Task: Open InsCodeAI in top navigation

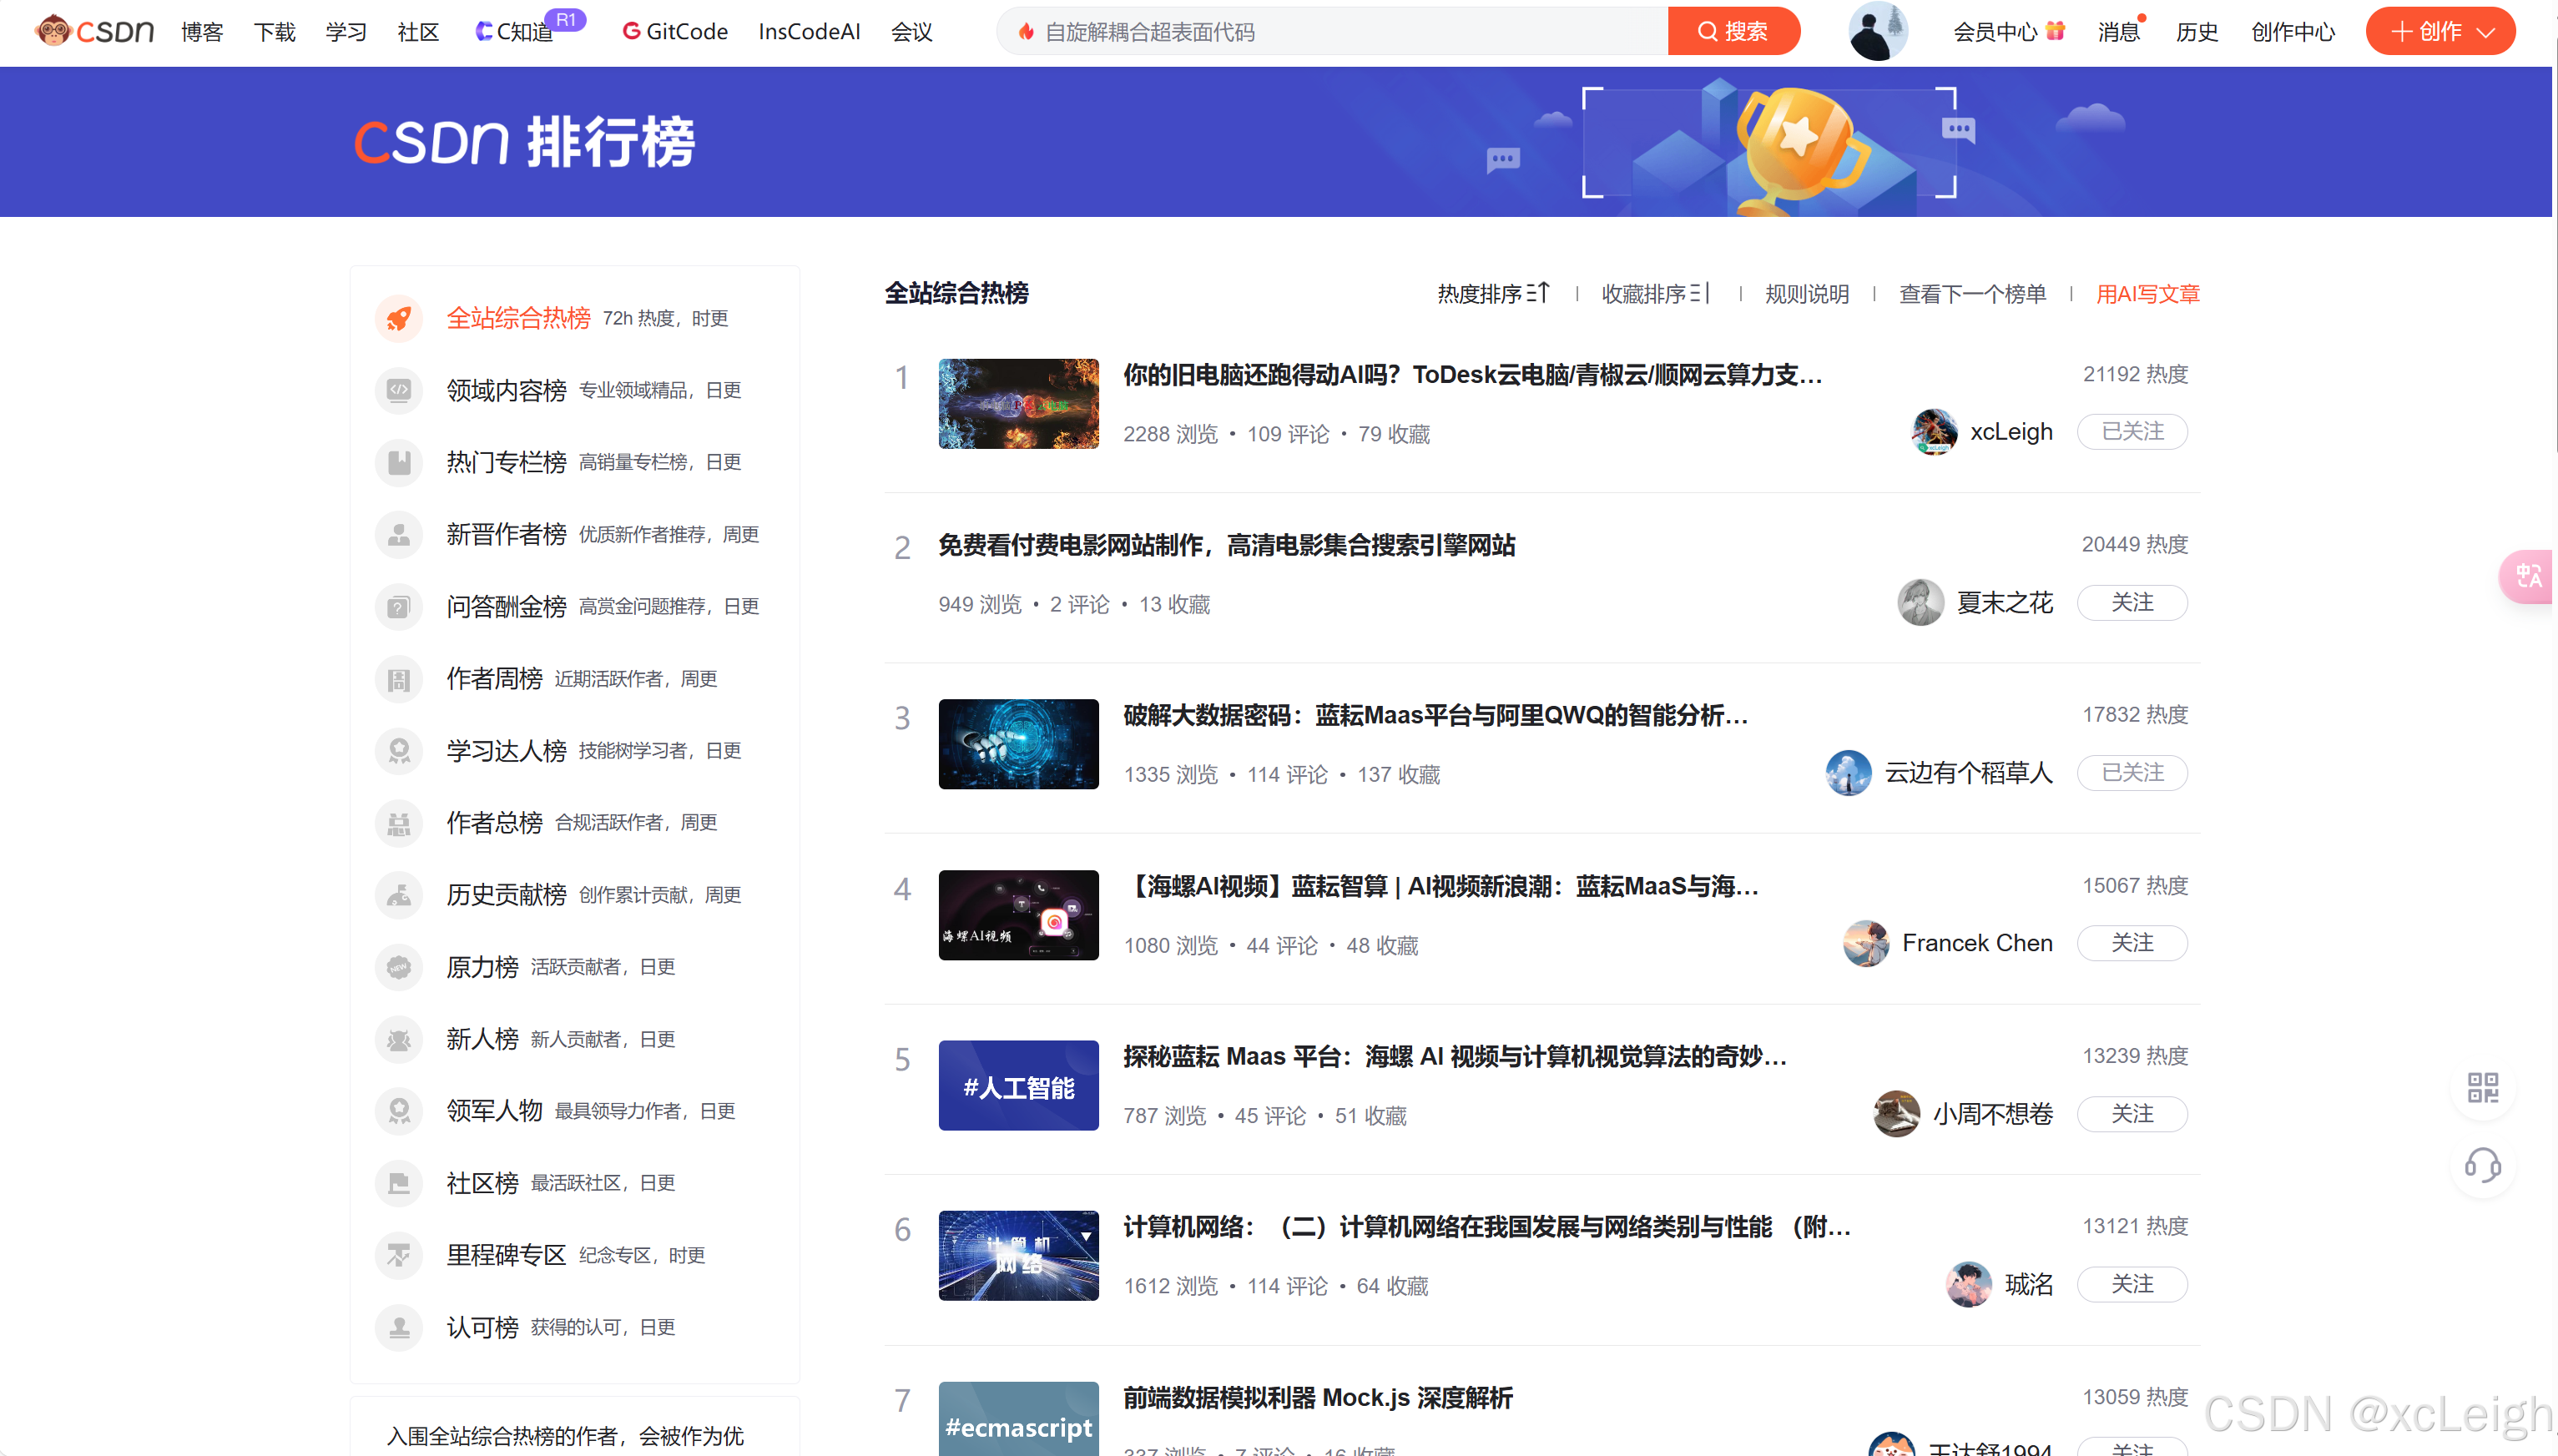Action: (809, 32)
